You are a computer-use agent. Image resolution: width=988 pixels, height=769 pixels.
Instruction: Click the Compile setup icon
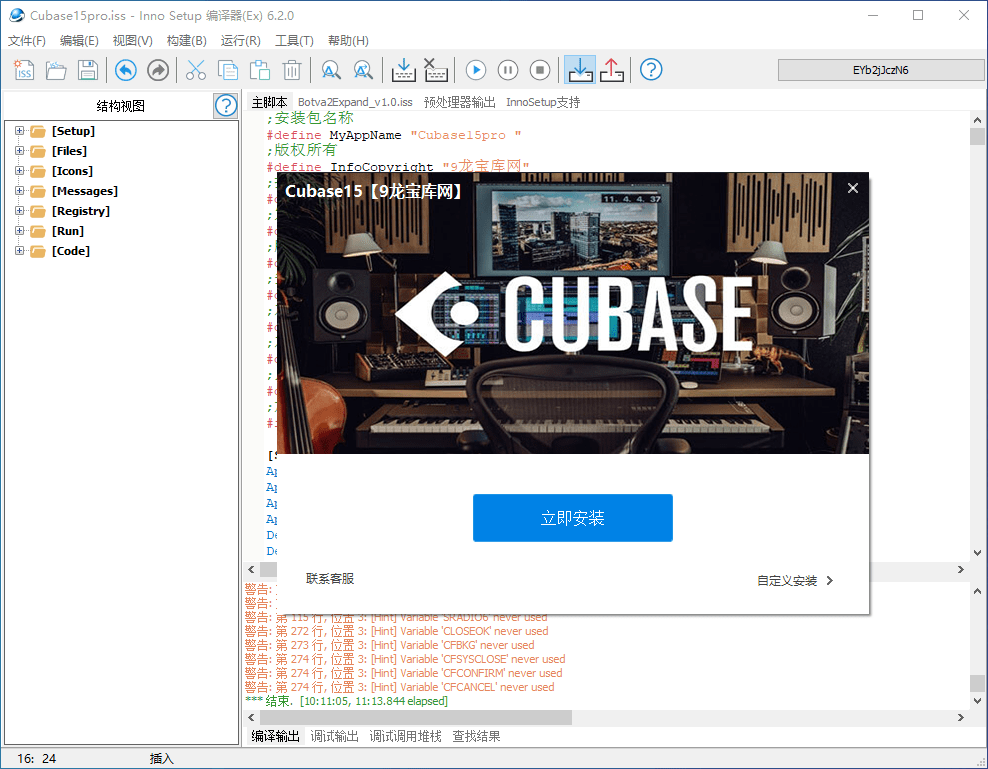click(403, 70)
